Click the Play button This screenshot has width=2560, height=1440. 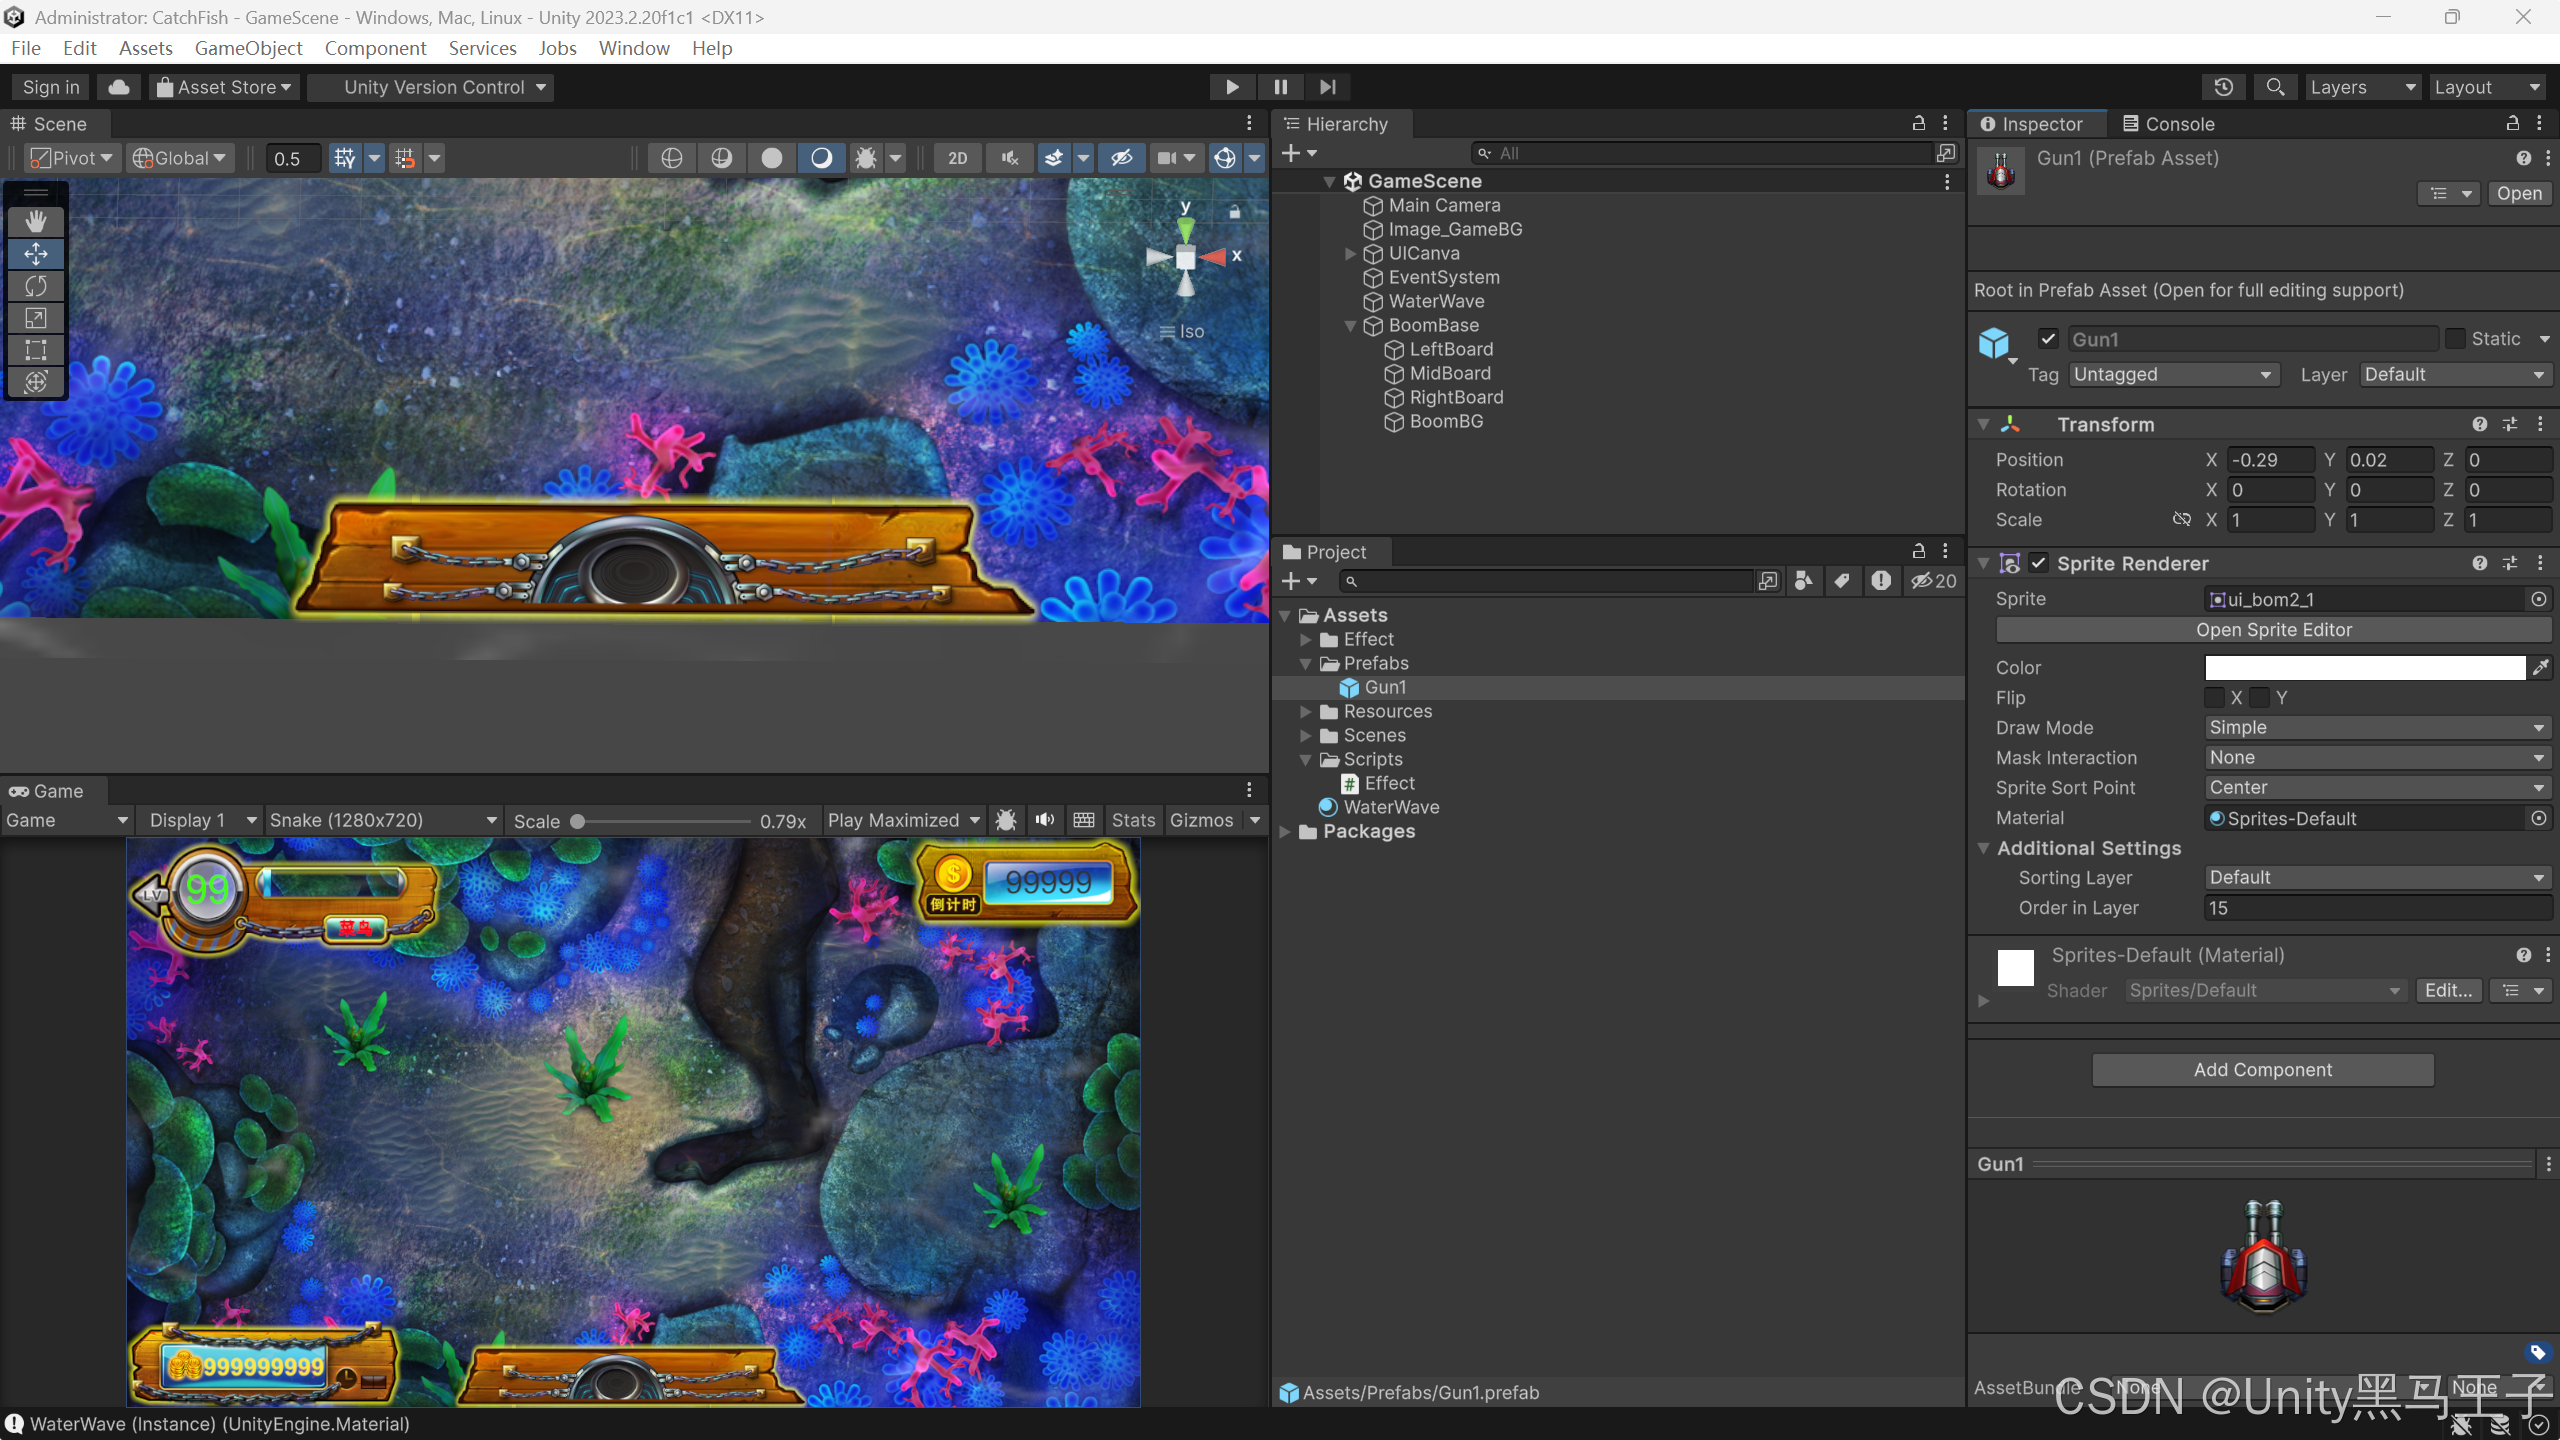point(1232,87)
